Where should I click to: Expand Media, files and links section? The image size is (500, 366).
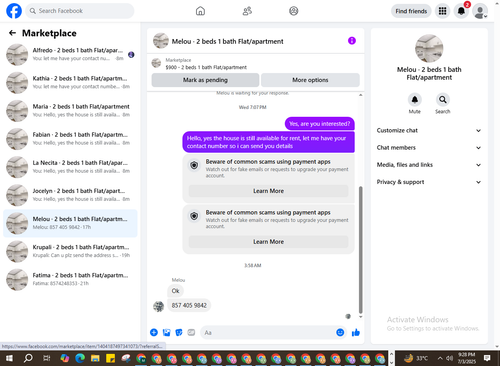click(429, 165)
